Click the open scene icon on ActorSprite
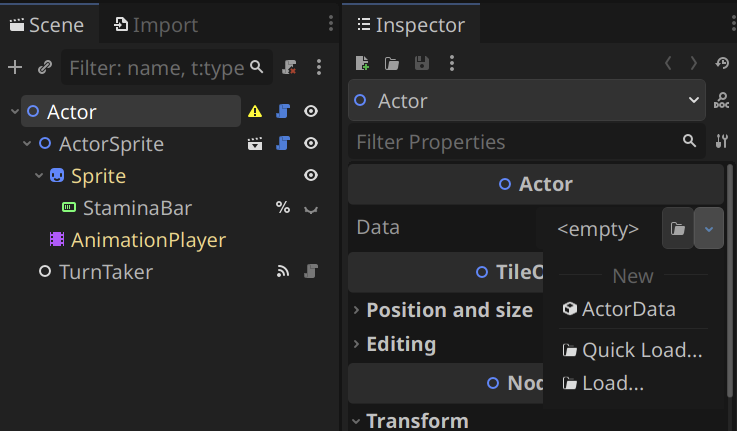 tap(256, 144)
